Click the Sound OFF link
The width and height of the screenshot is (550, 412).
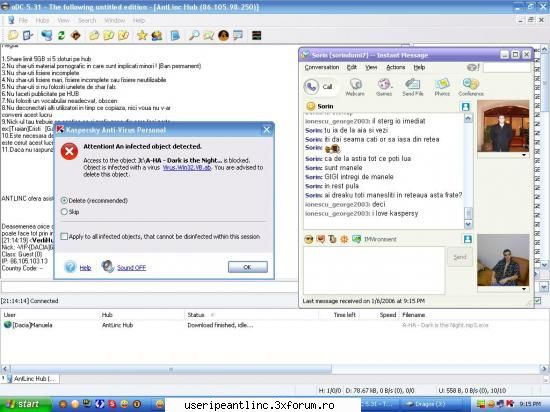coord(131,268)
